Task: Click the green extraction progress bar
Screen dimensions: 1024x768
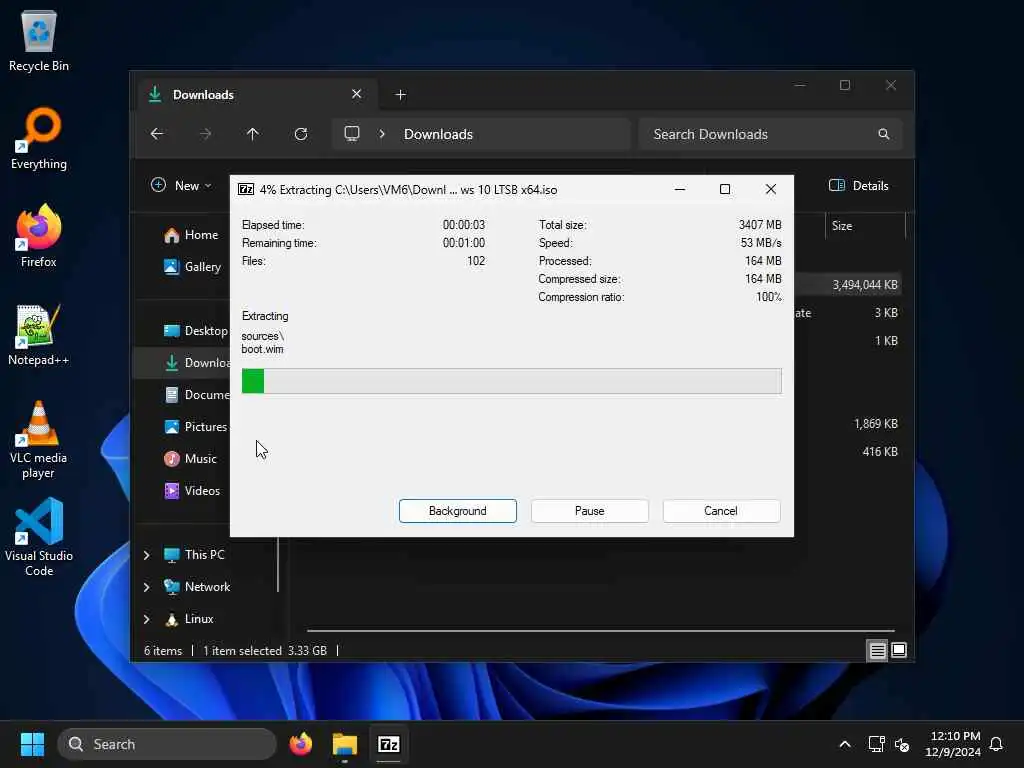Action: coord(511,381)
